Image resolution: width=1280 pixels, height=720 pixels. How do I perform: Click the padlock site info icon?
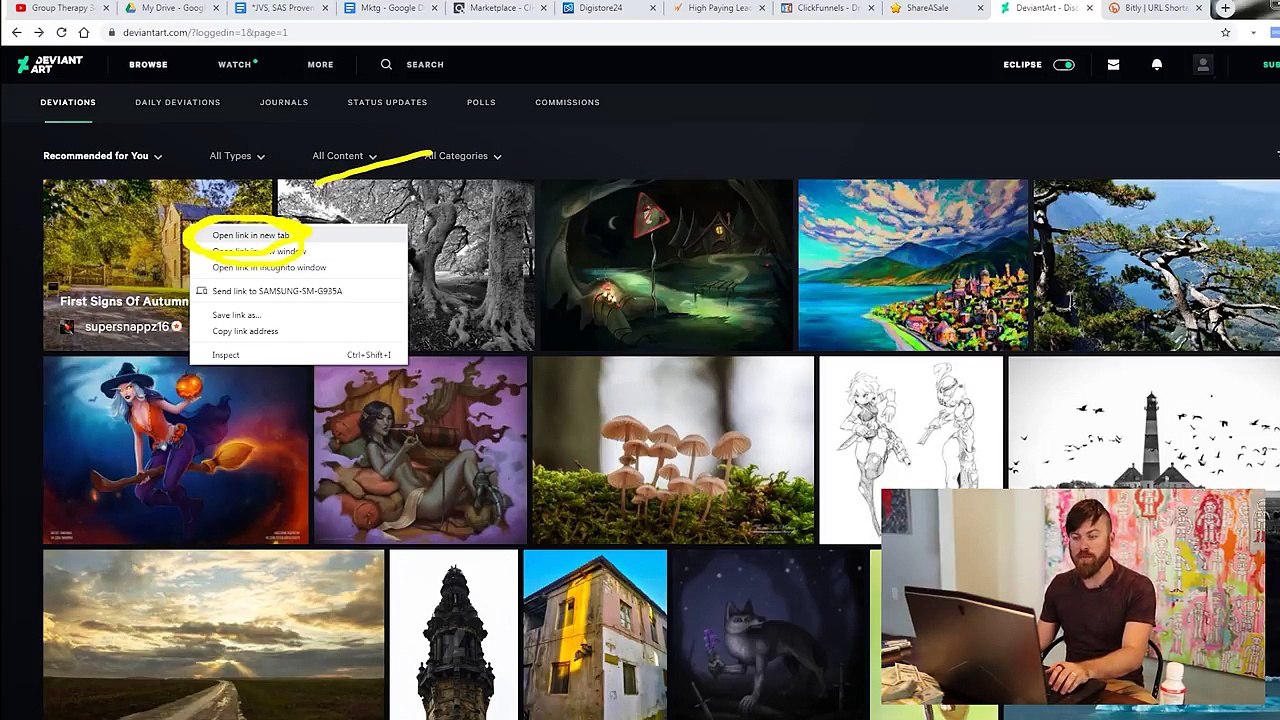112,32
